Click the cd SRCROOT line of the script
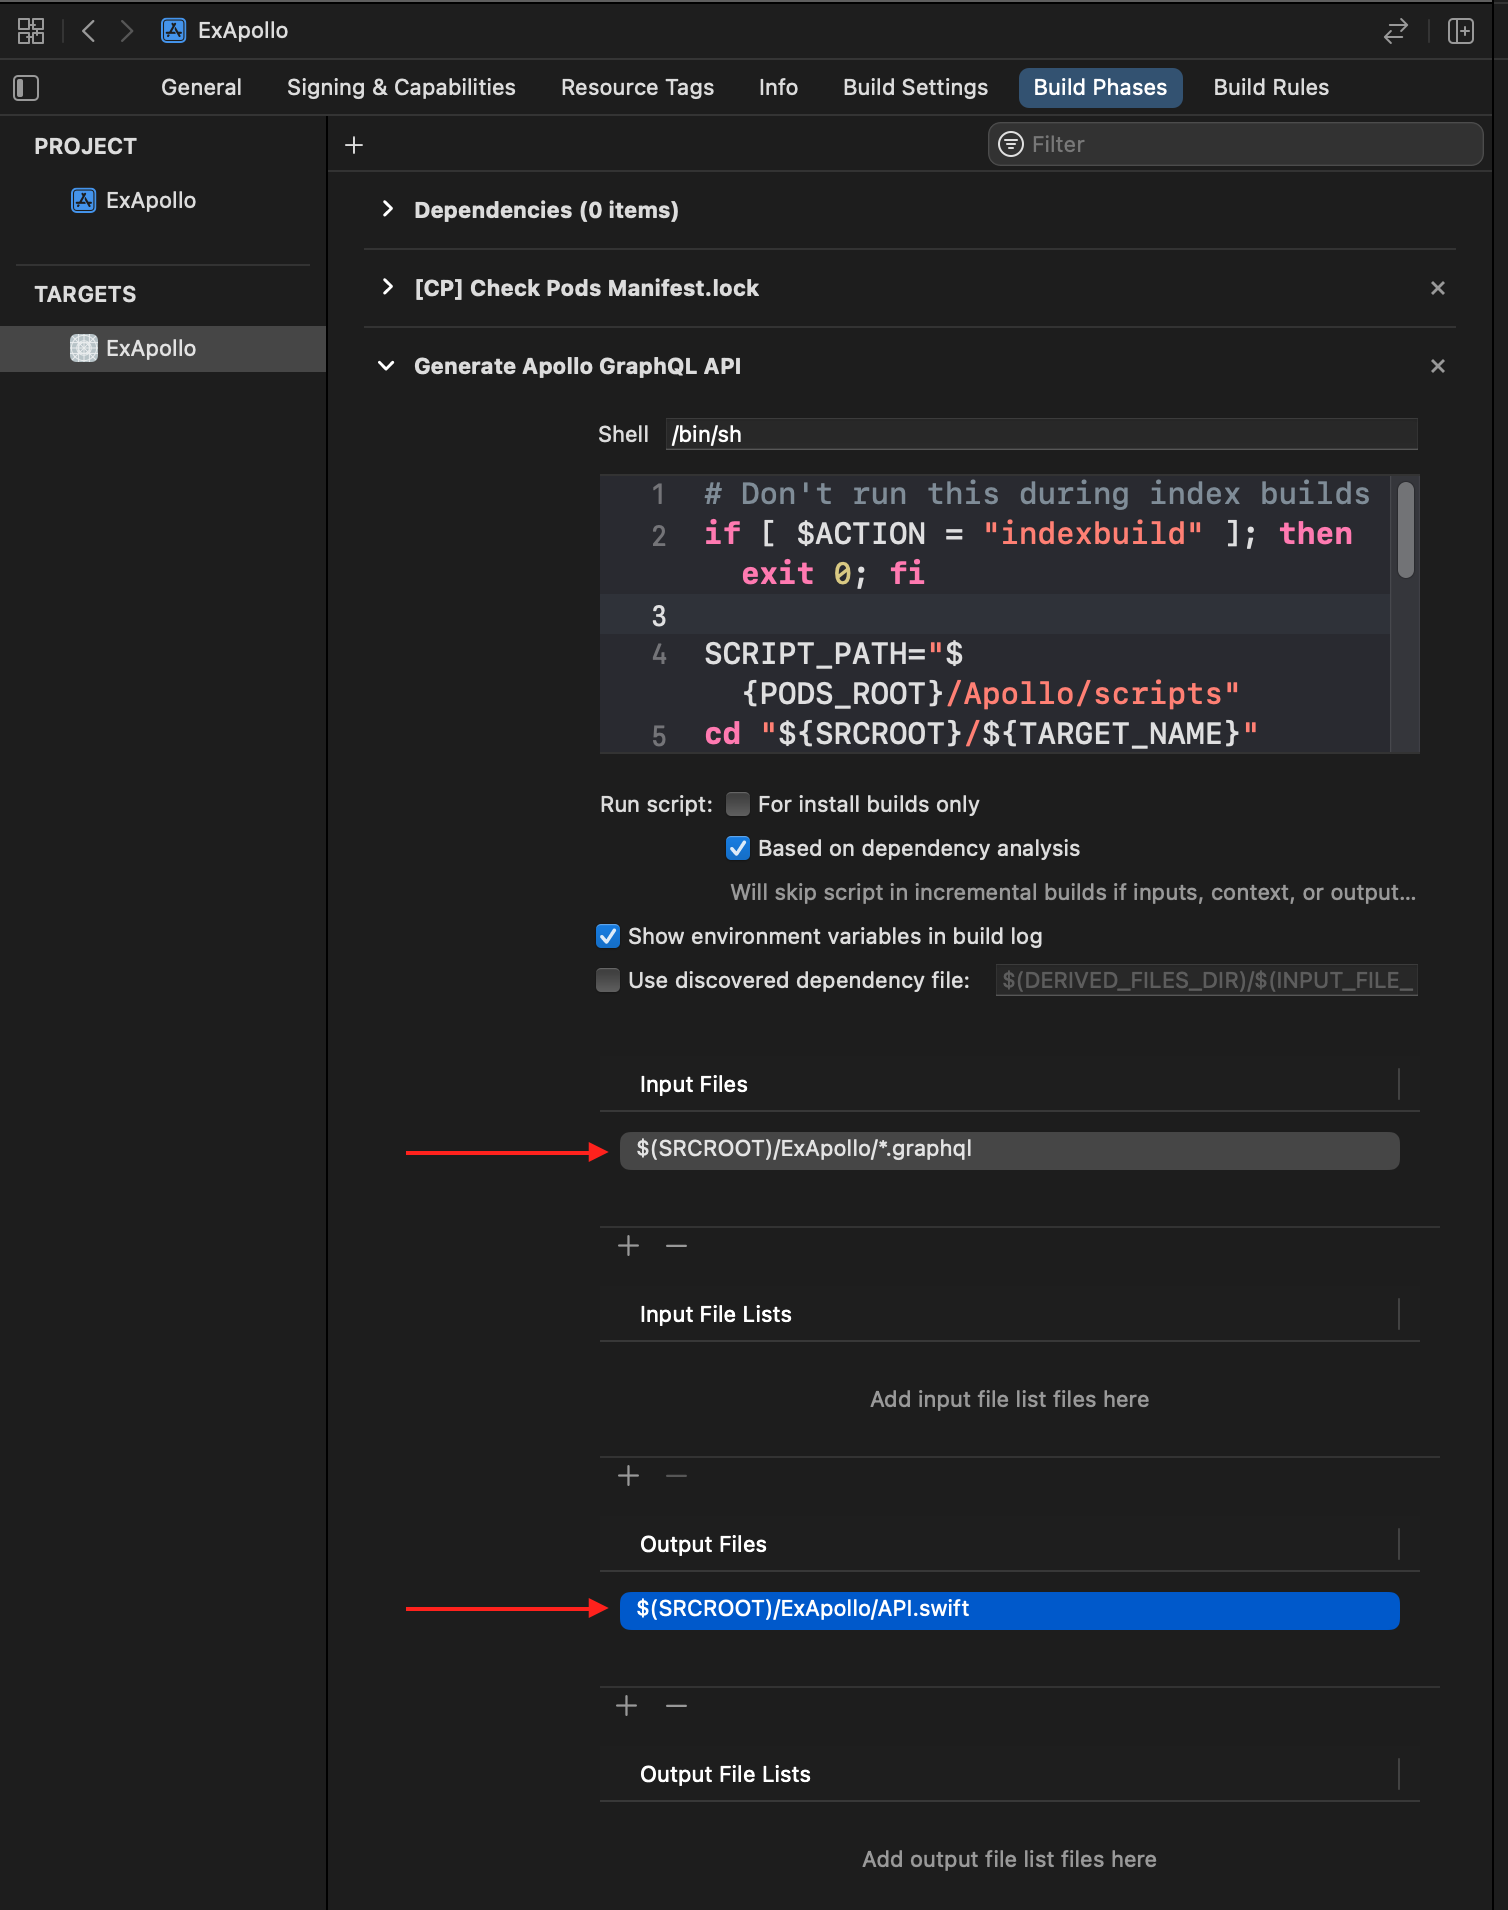 click(980, 734)
